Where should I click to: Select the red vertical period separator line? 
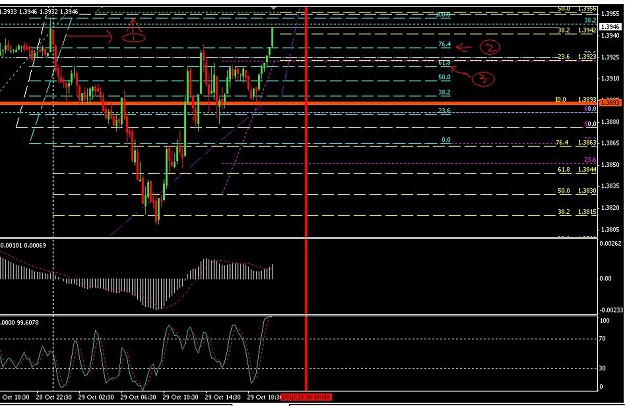pos(306,199)
